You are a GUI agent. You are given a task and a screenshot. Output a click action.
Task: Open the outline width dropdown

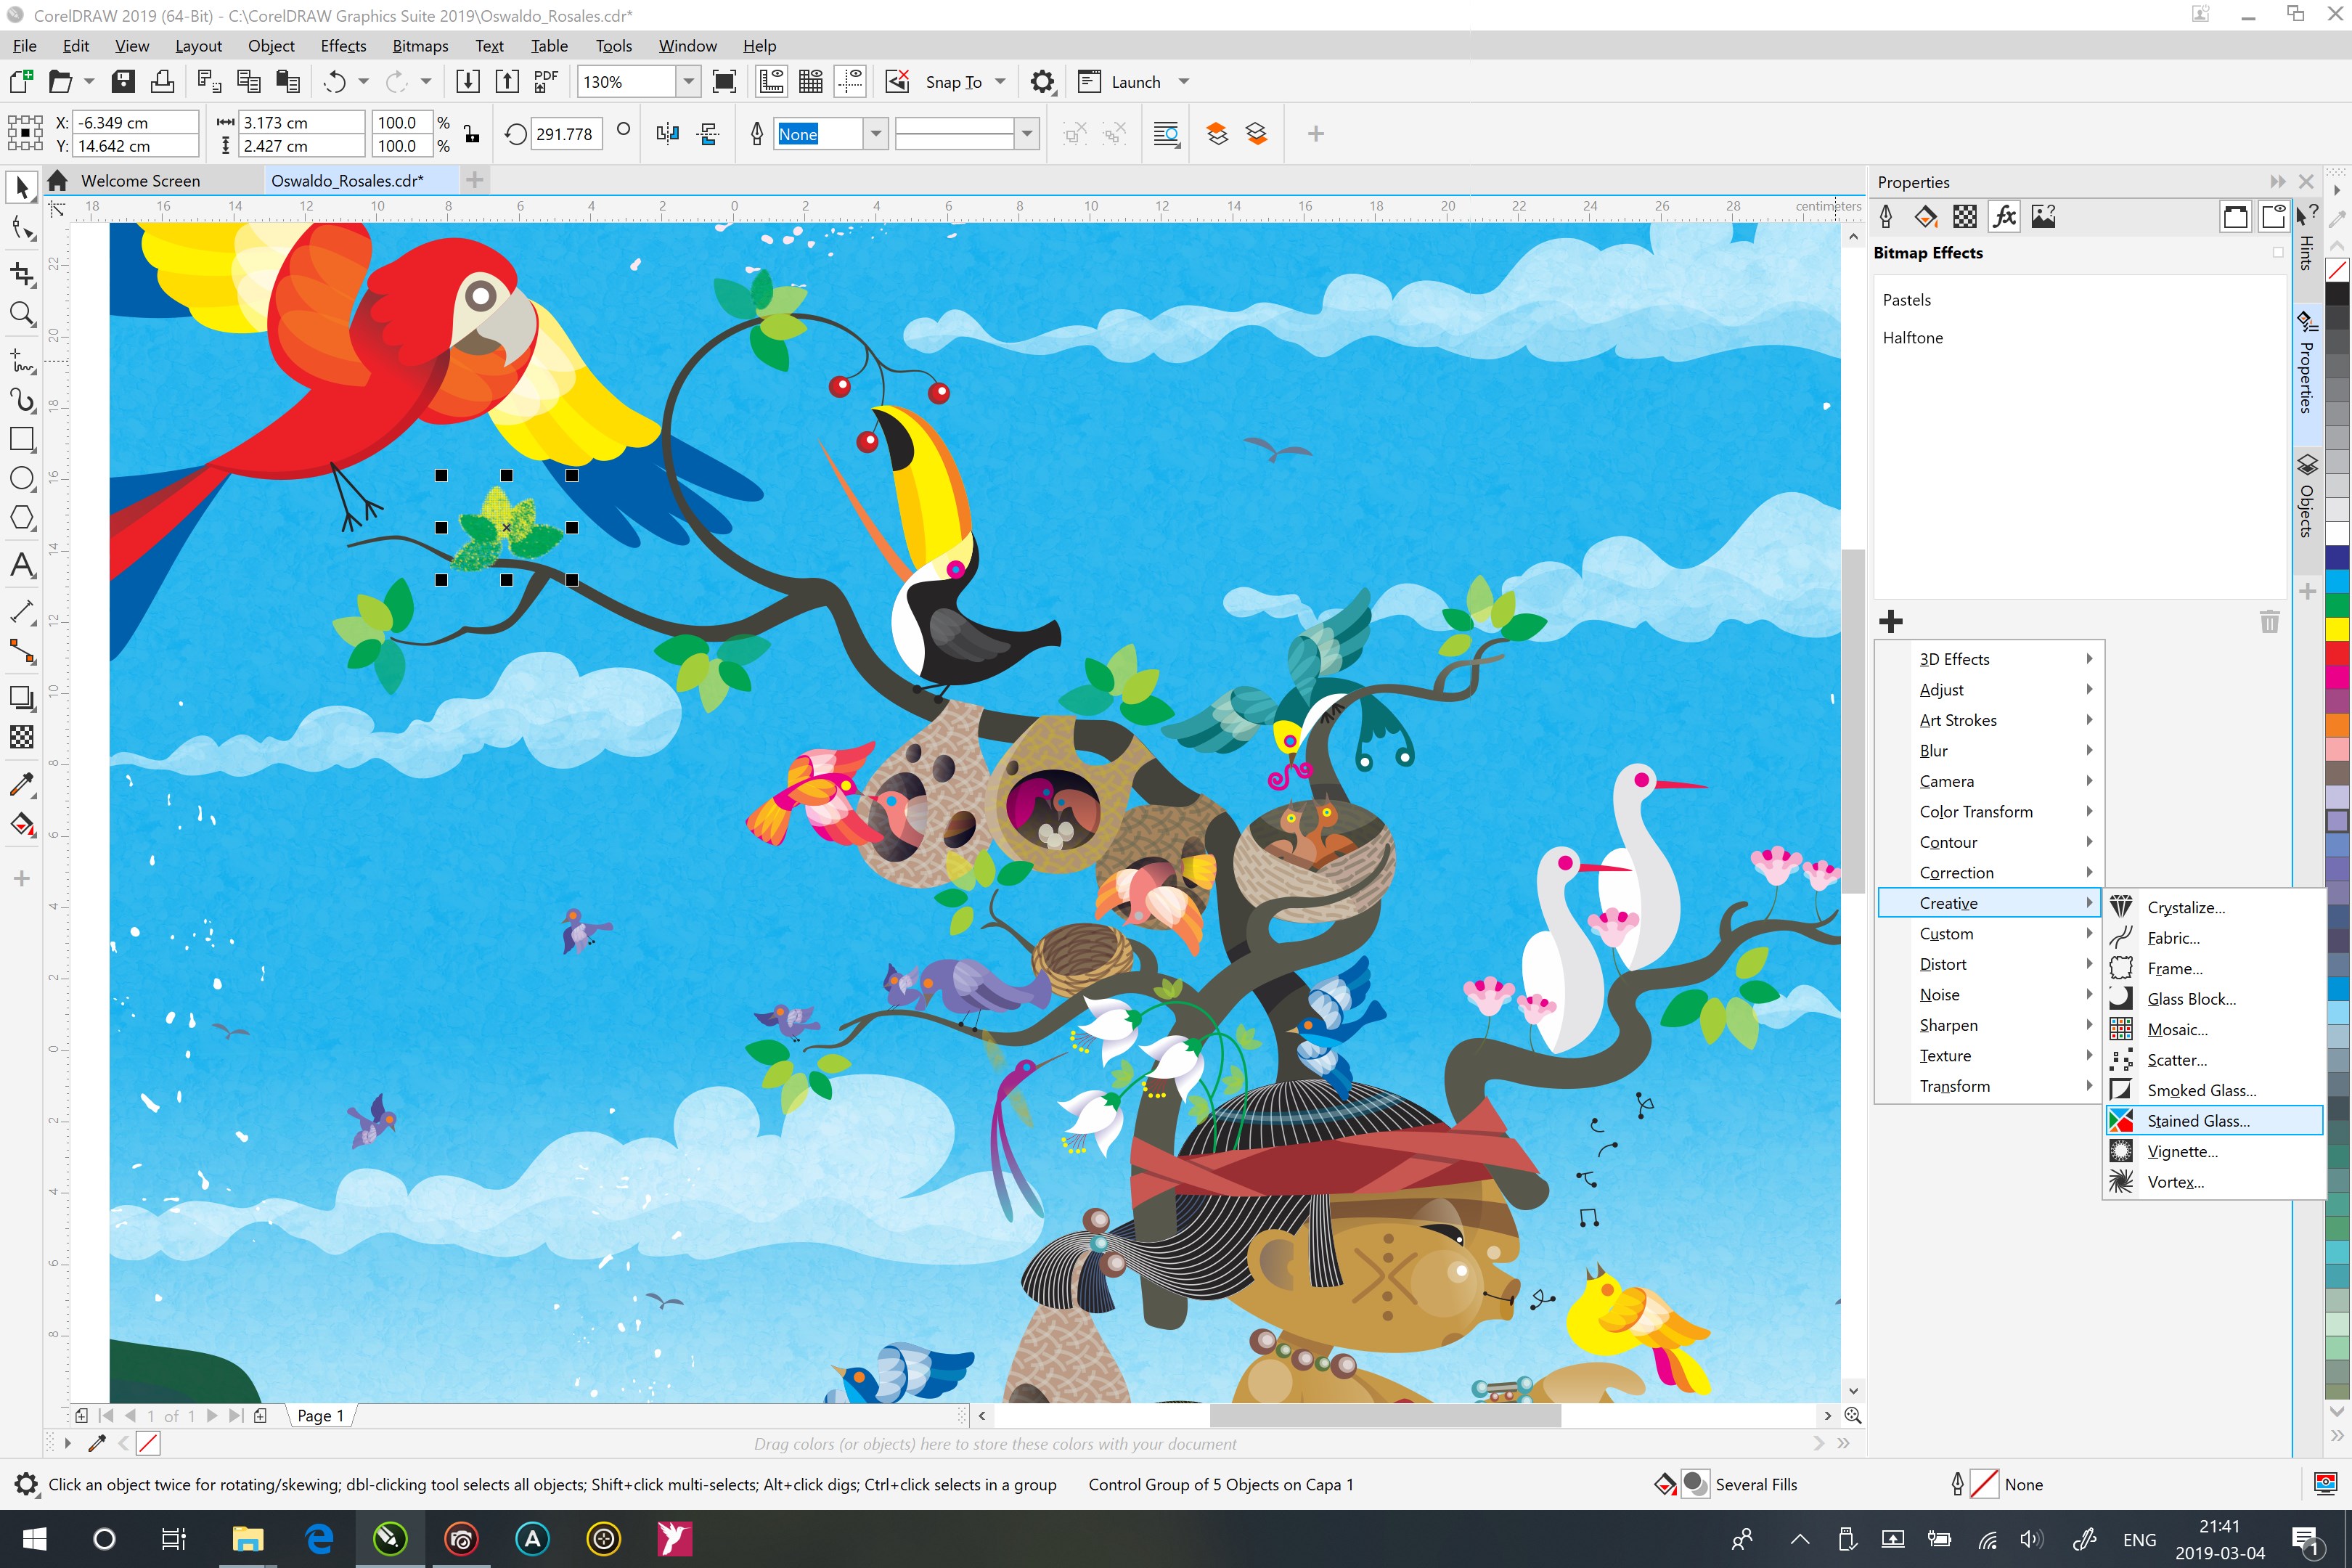(x=876, y=134)
